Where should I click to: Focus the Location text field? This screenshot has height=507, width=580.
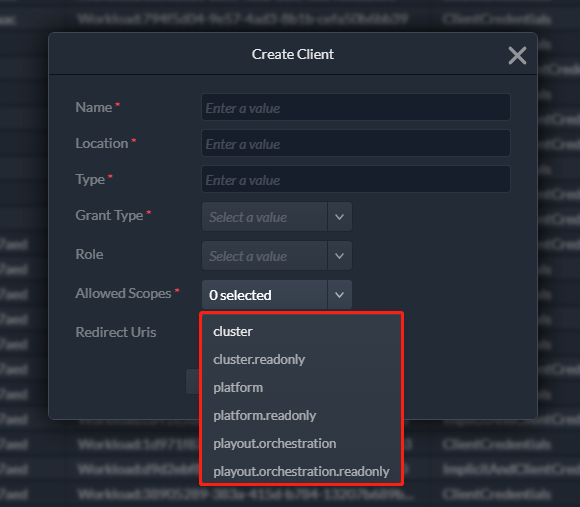tap(356, 143)
